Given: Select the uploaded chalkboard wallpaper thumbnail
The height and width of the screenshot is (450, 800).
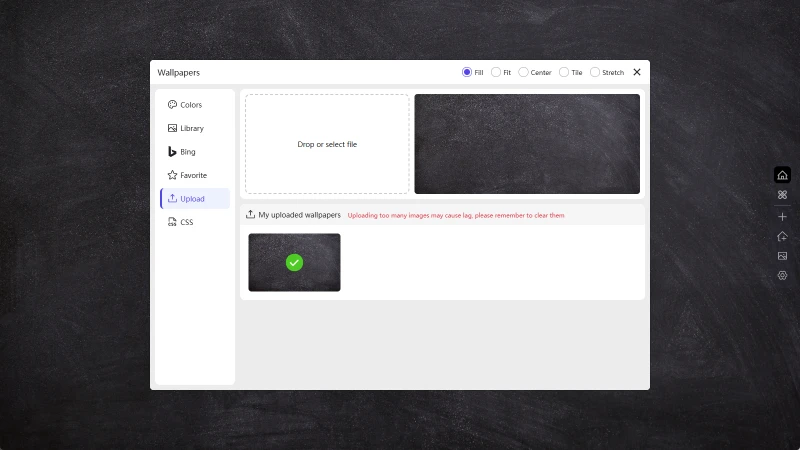Looking at the screenshot, I should coord(294,262).
